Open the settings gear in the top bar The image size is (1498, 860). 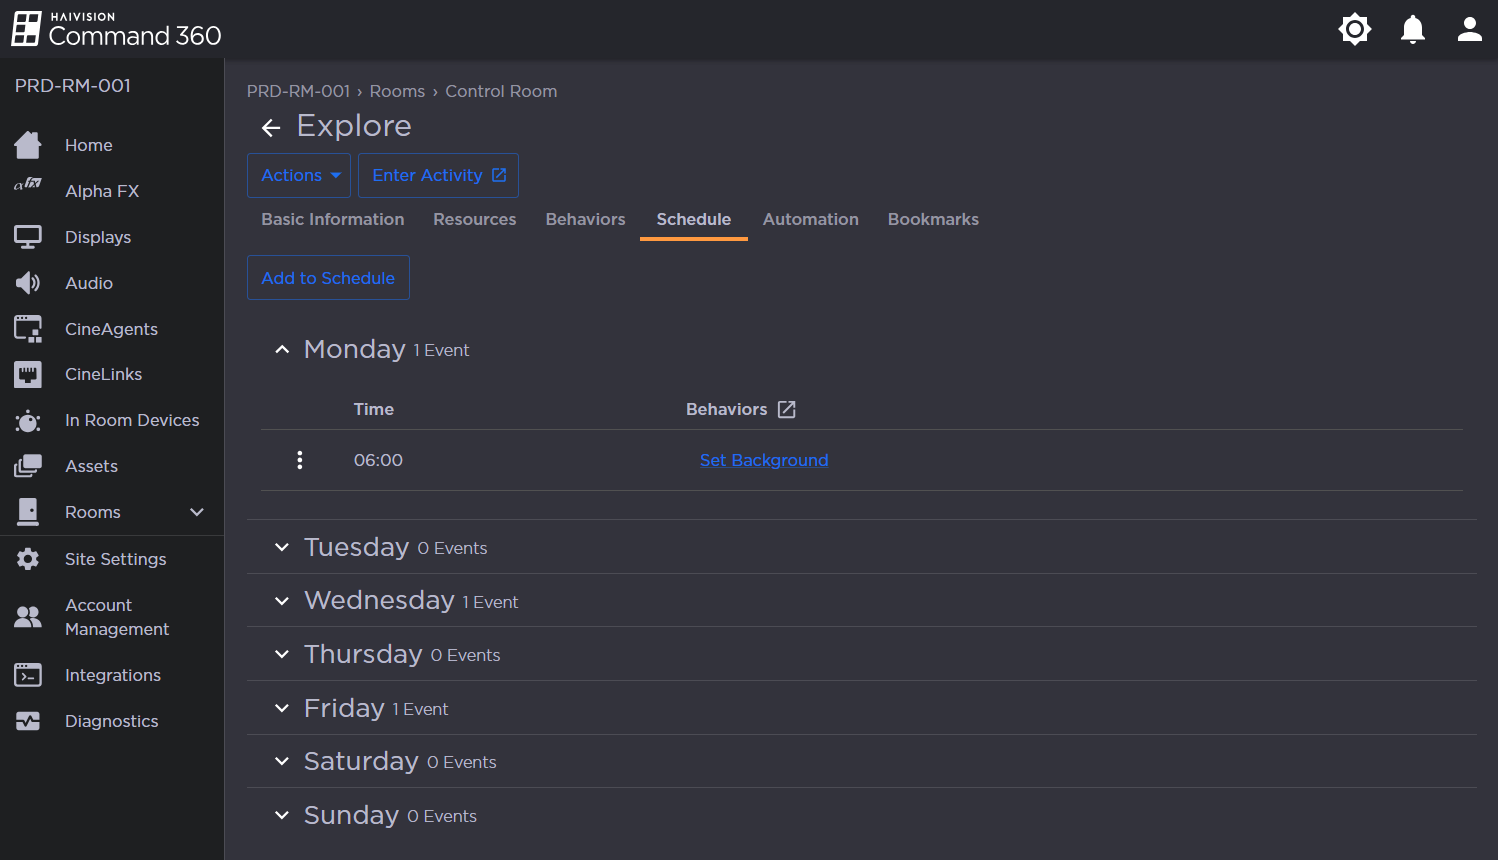1355,29
